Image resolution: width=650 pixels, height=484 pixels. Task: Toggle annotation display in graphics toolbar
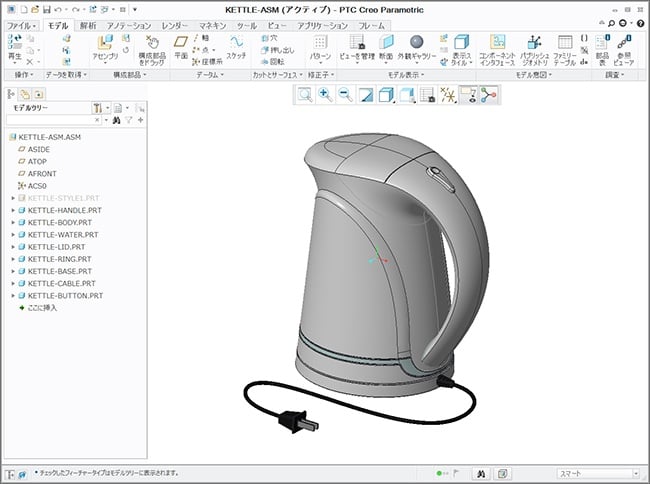[468, 94]
